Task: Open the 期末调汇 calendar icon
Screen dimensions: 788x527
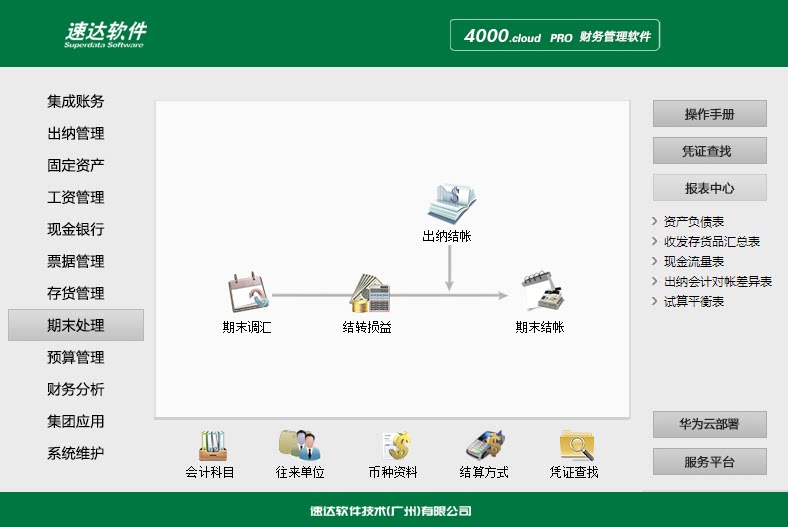Action: coord(248,292)
